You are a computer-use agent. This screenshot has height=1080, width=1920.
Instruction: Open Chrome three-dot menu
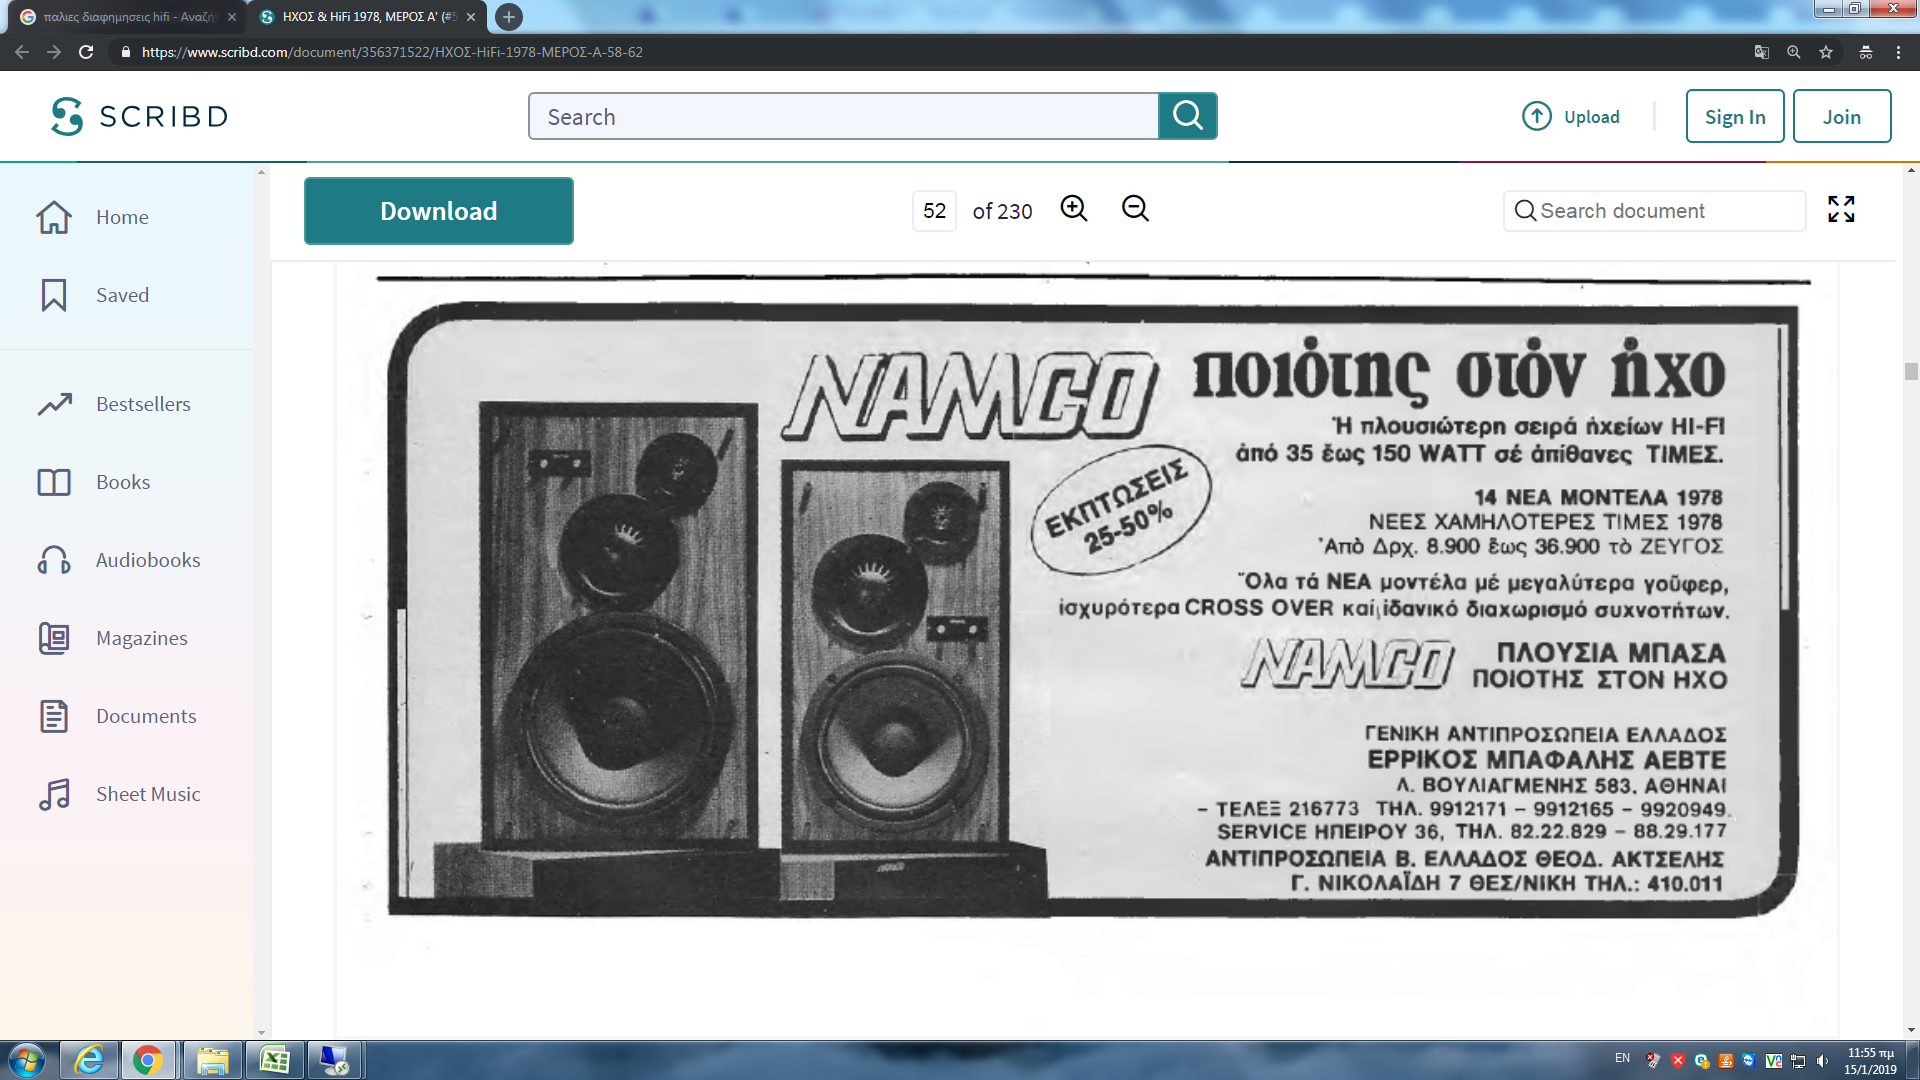click(x=1898, y=52)
